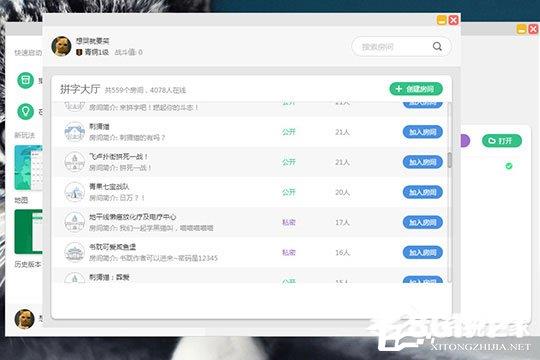Minimize the front 拼字大厅 window
Screen dimensions: 540x360
click(442, 20)
